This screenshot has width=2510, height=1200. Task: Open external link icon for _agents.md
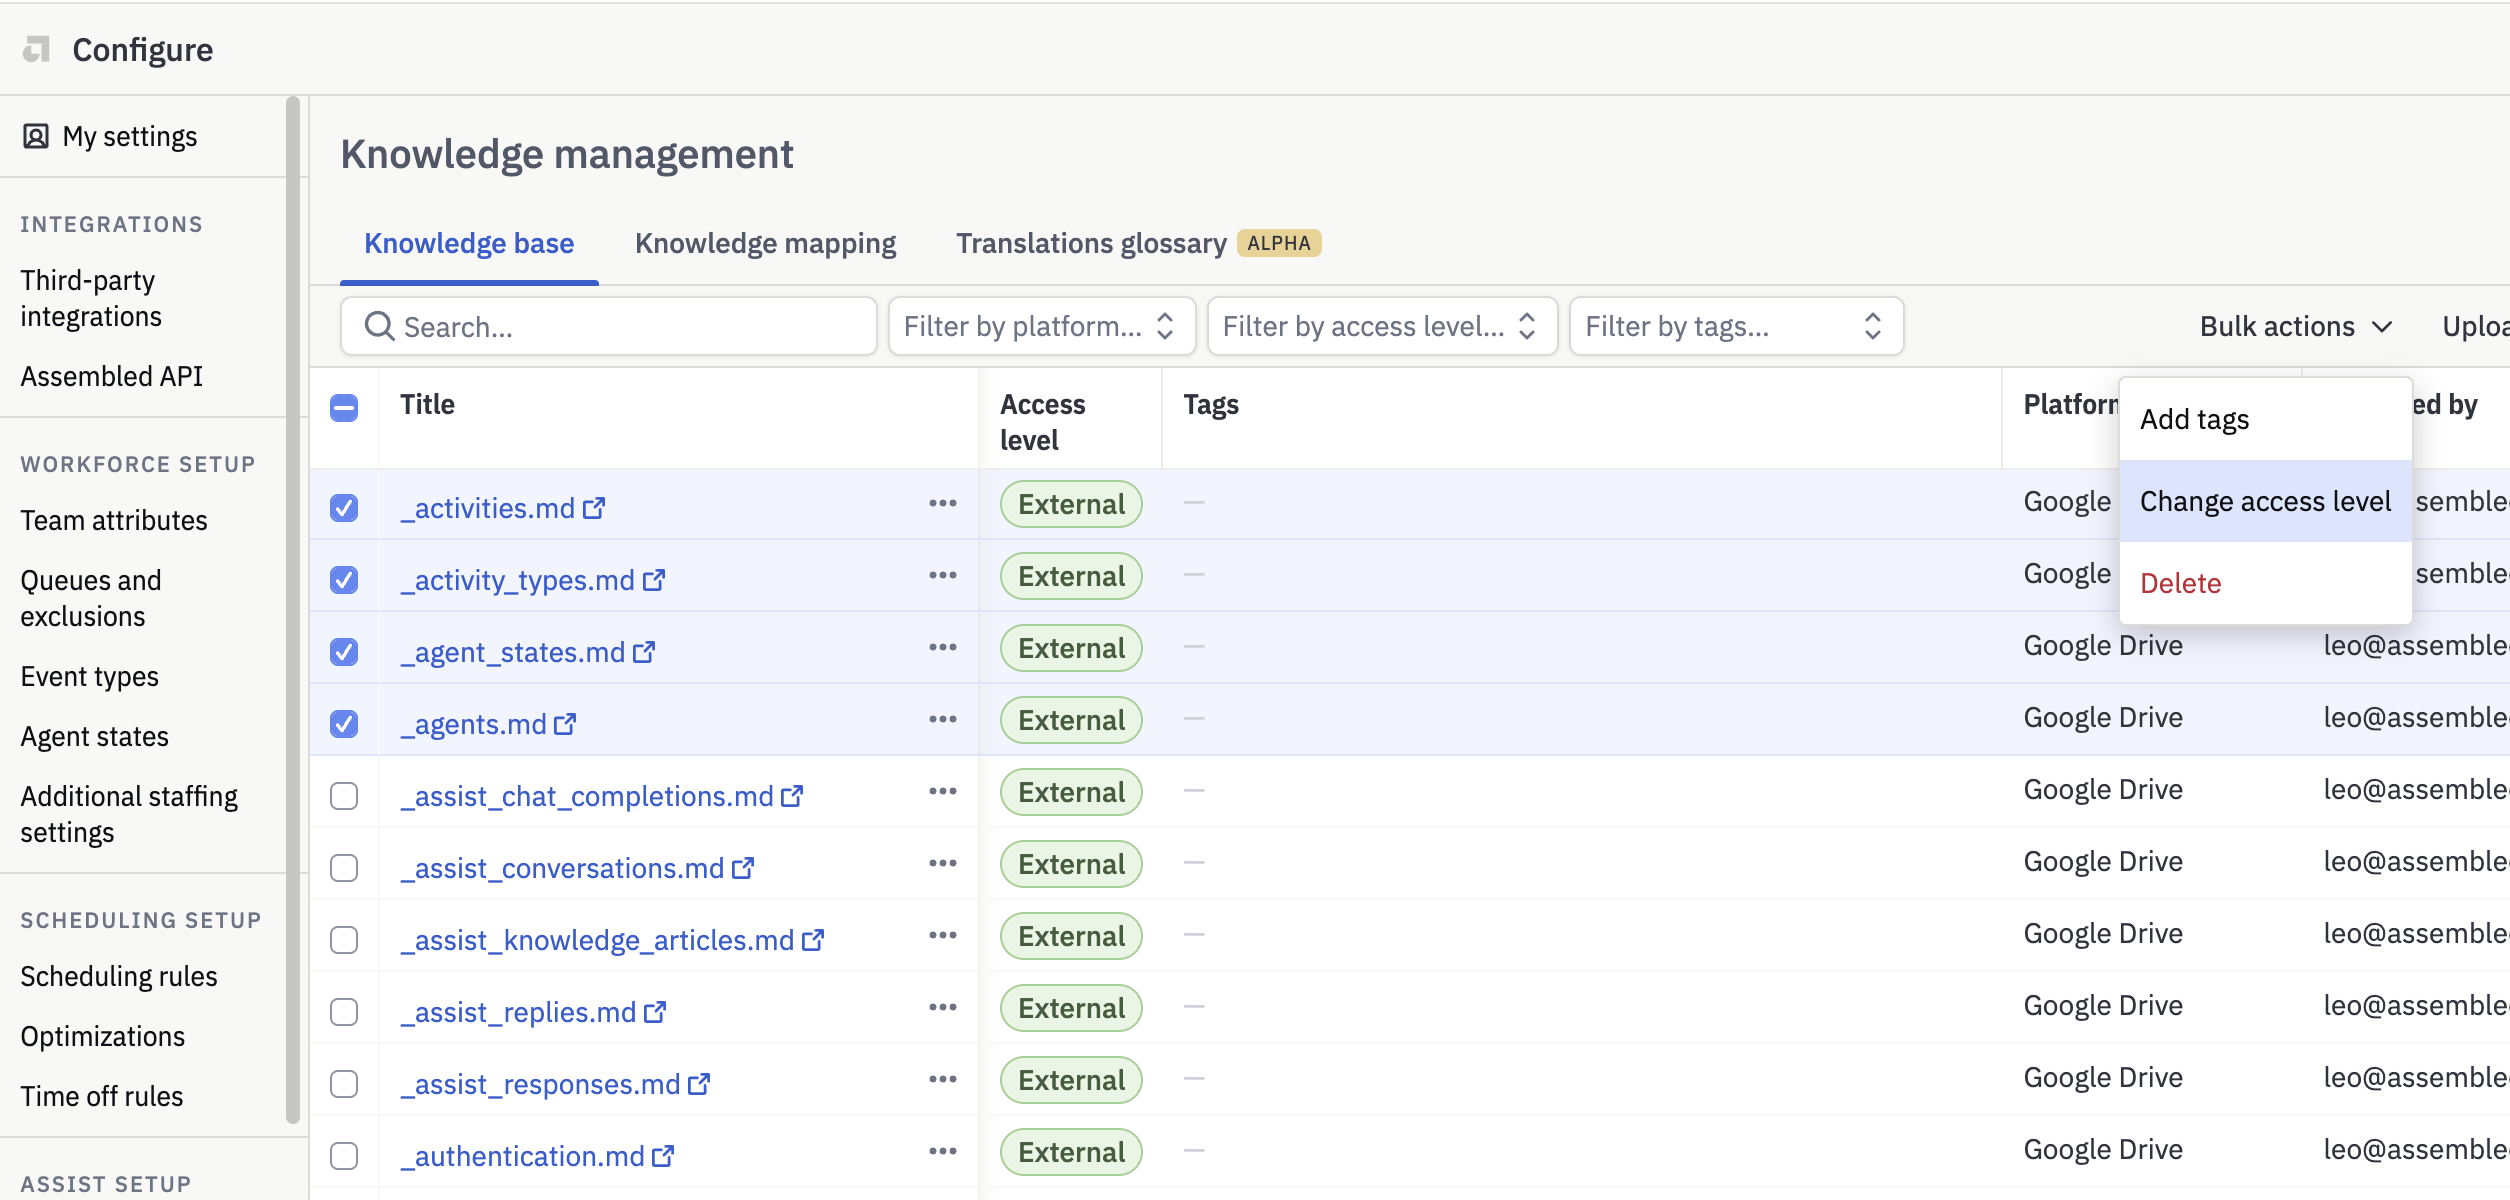pyautogui.click(x=565, y=724)
